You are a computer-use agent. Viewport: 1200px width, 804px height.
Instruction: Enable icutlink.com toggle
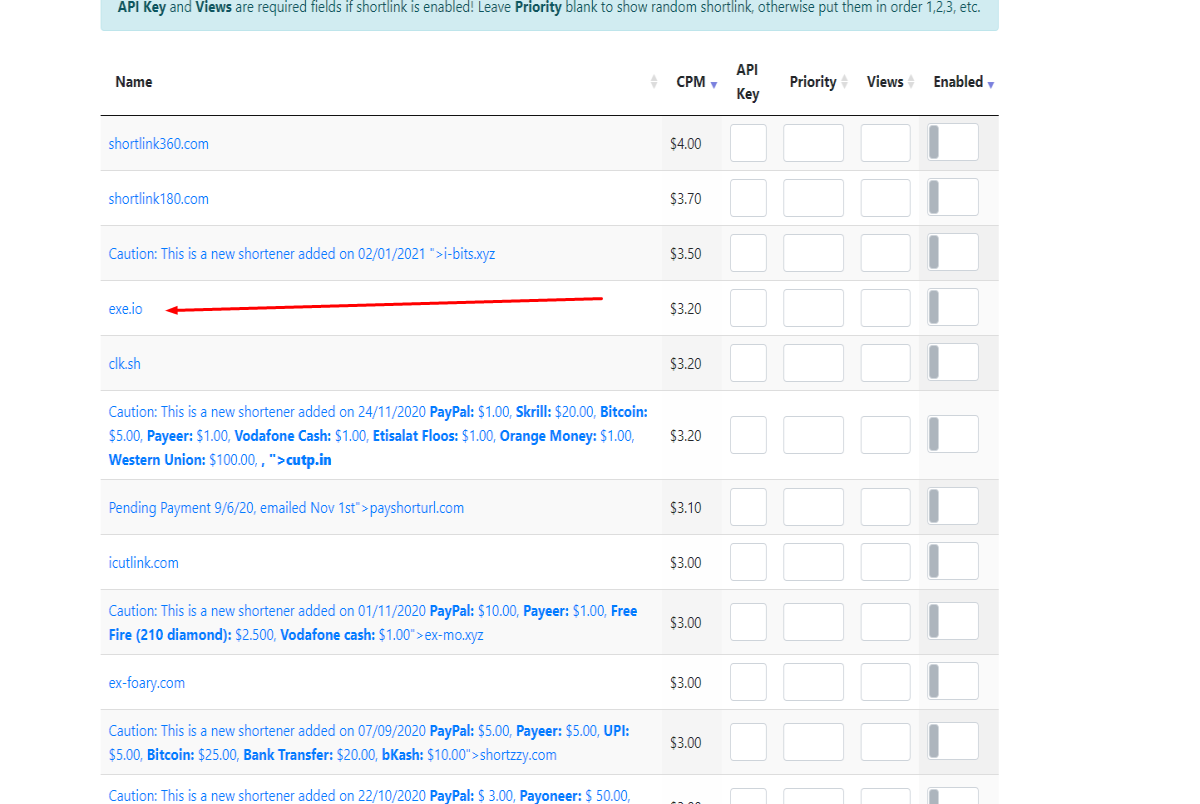click(953, 562)
